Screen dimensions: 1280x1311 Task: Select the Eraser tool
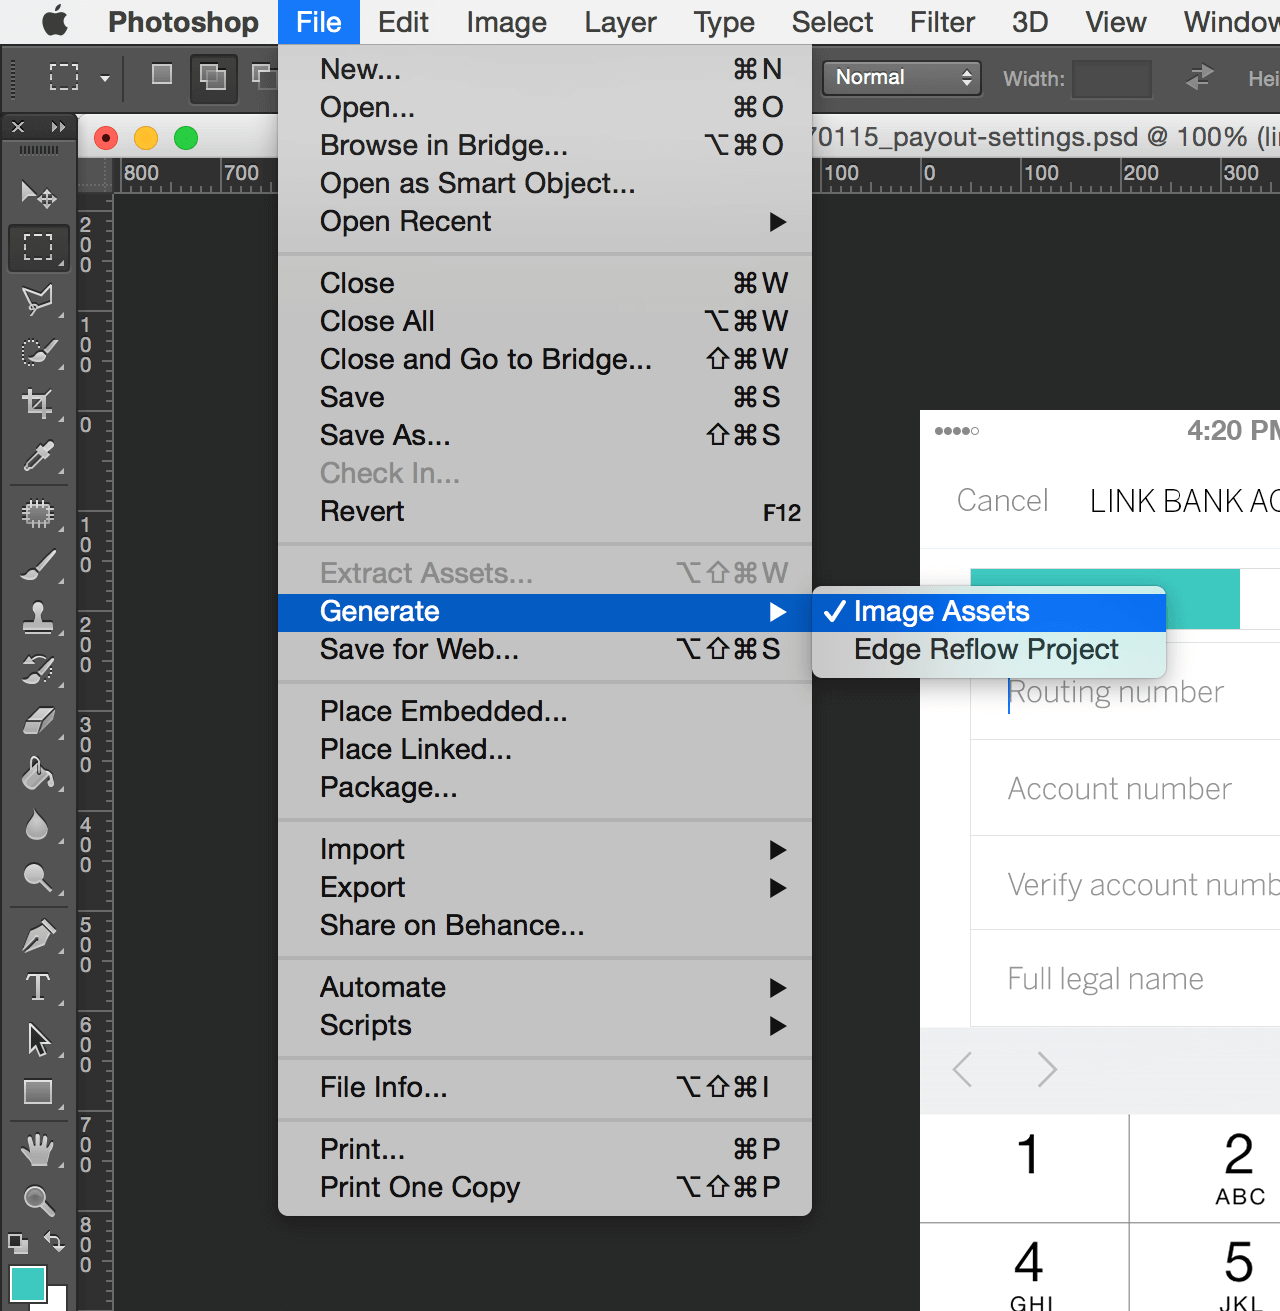pos(38,721)
